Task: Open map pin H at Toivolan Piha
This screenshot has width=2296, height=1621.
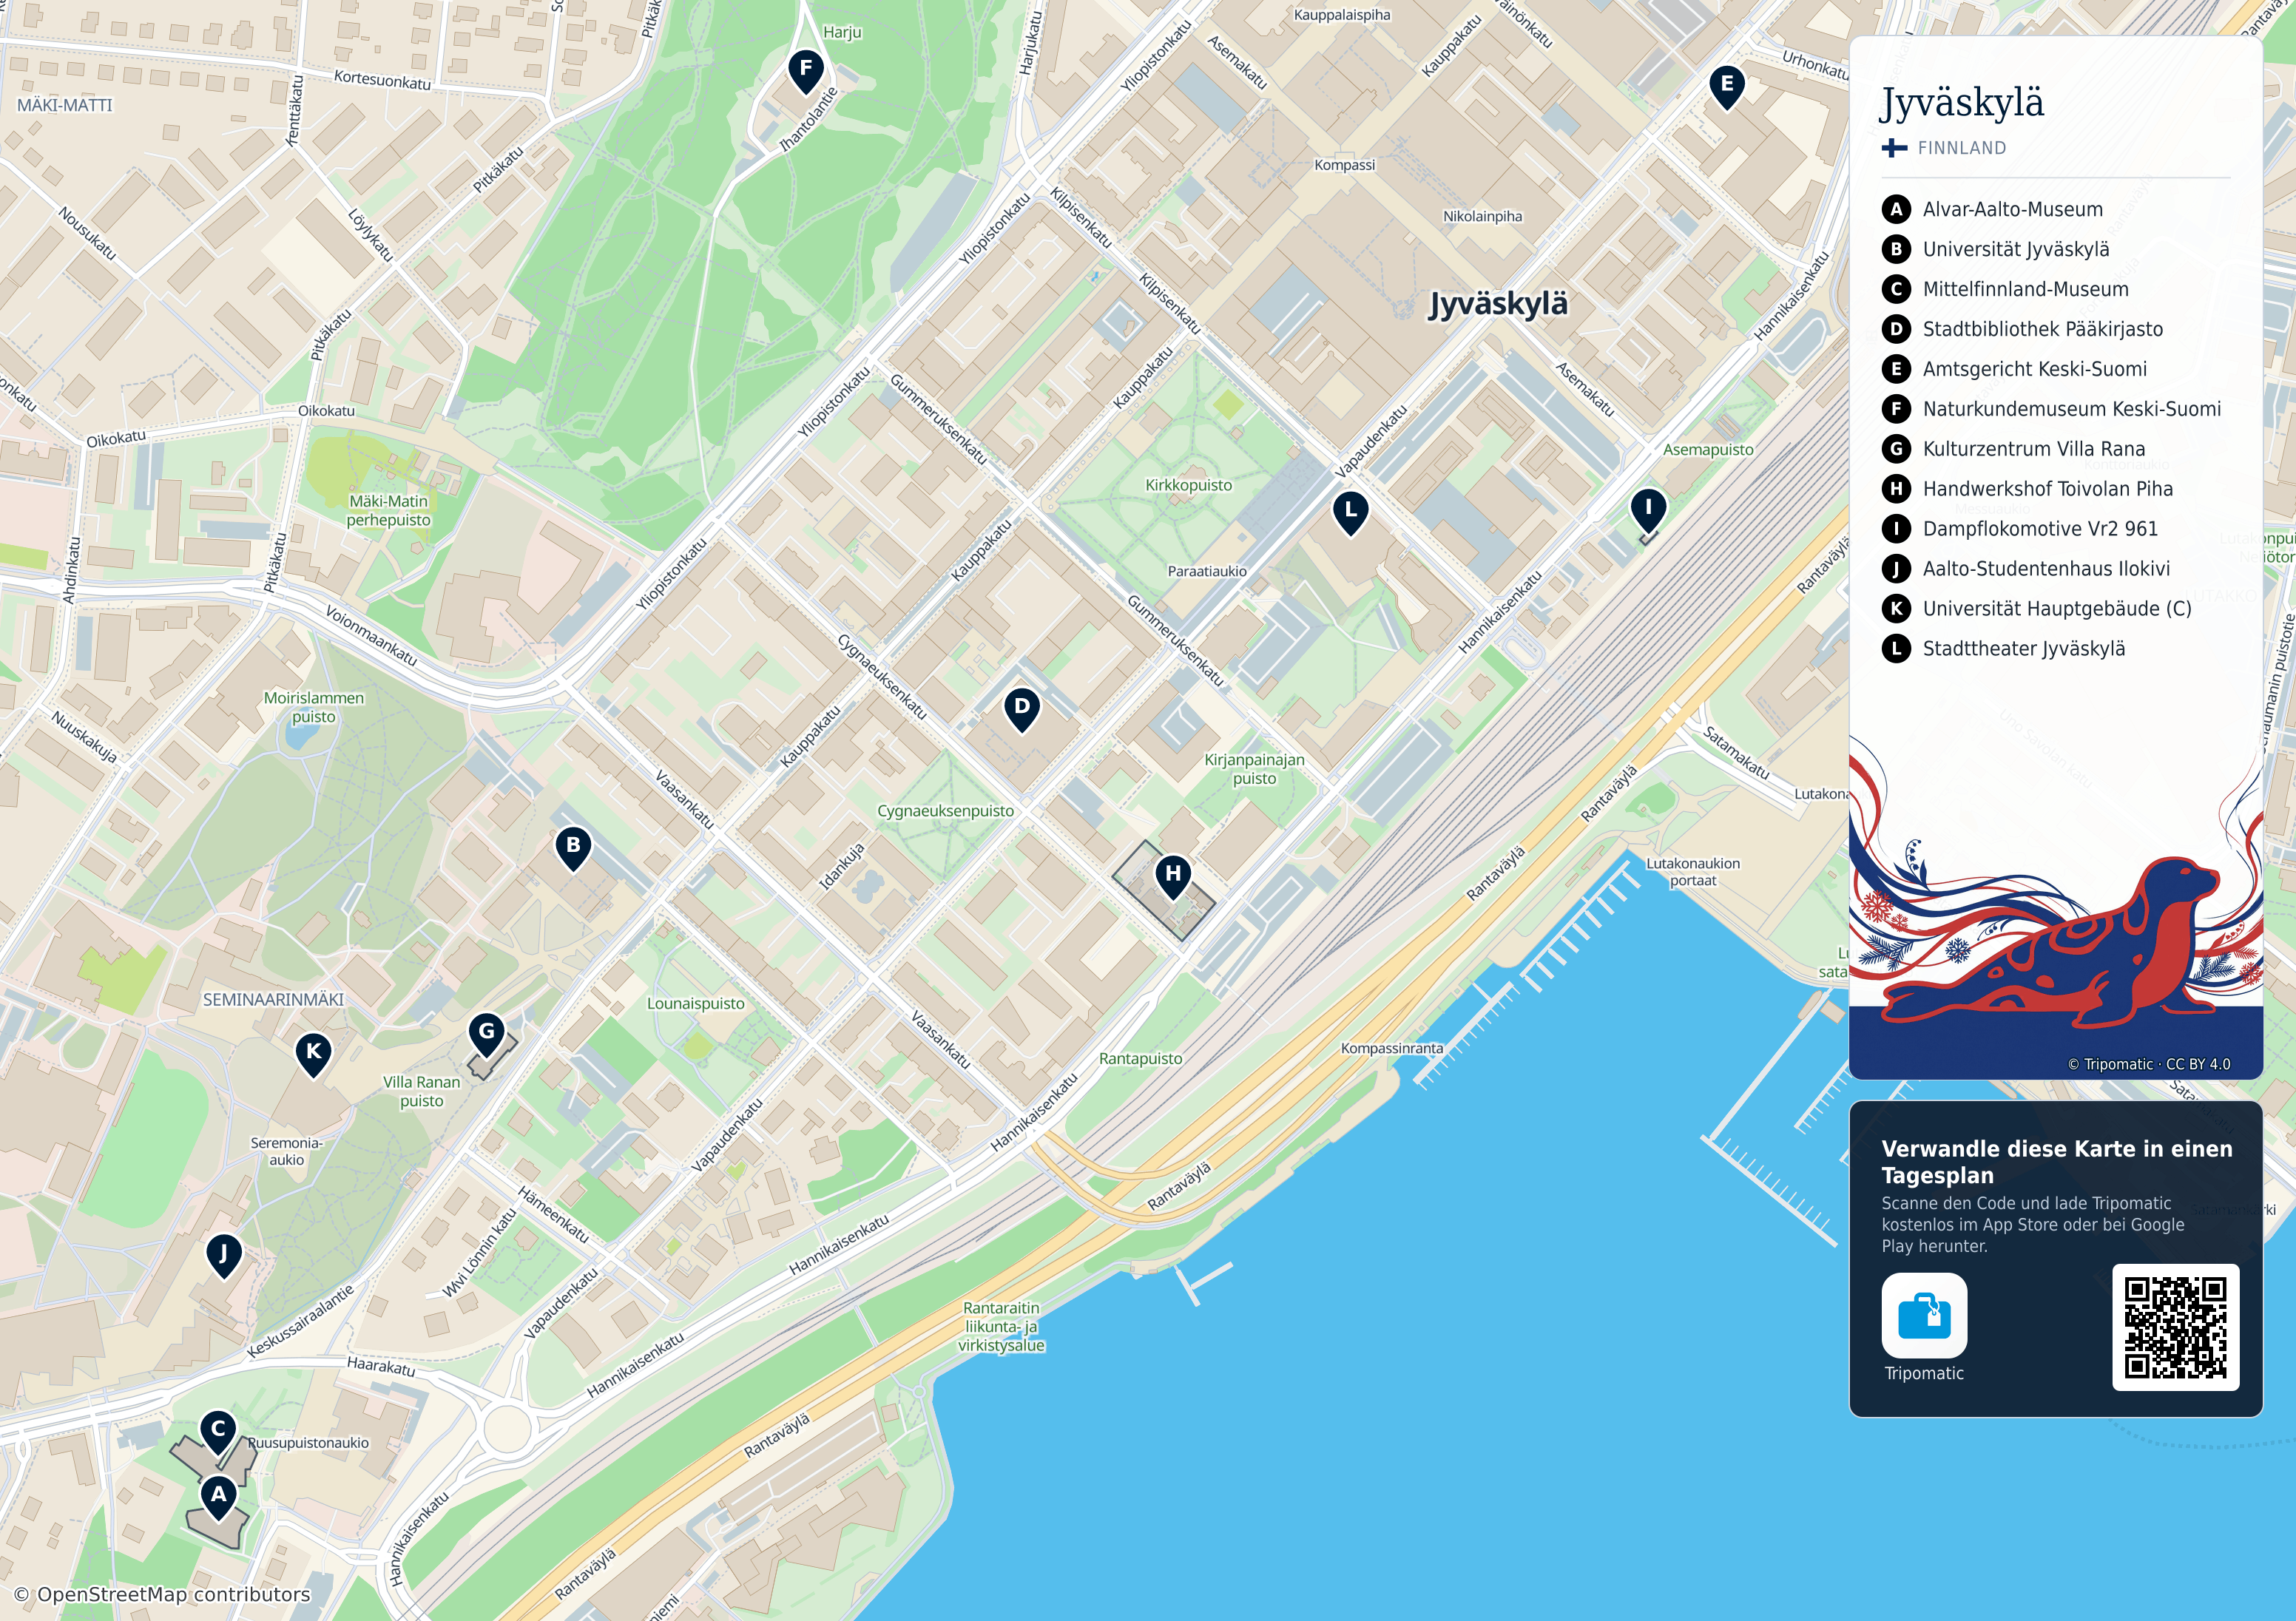Action: tap(1173, 876)
